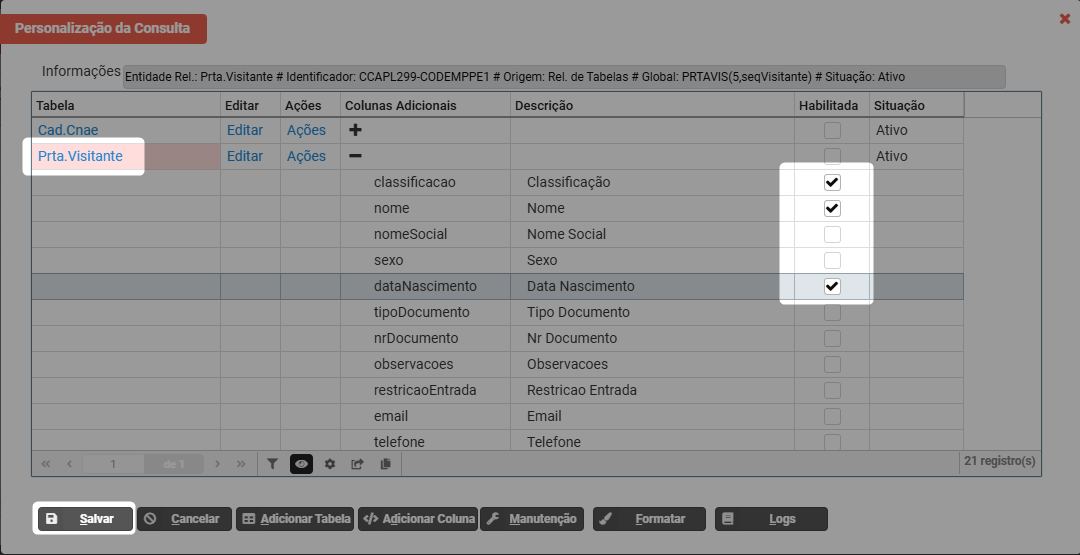This screenshot has width=1080, height=555.
Task: Click Editar link for Cad.Cnae row
Action: pos(245,130)
